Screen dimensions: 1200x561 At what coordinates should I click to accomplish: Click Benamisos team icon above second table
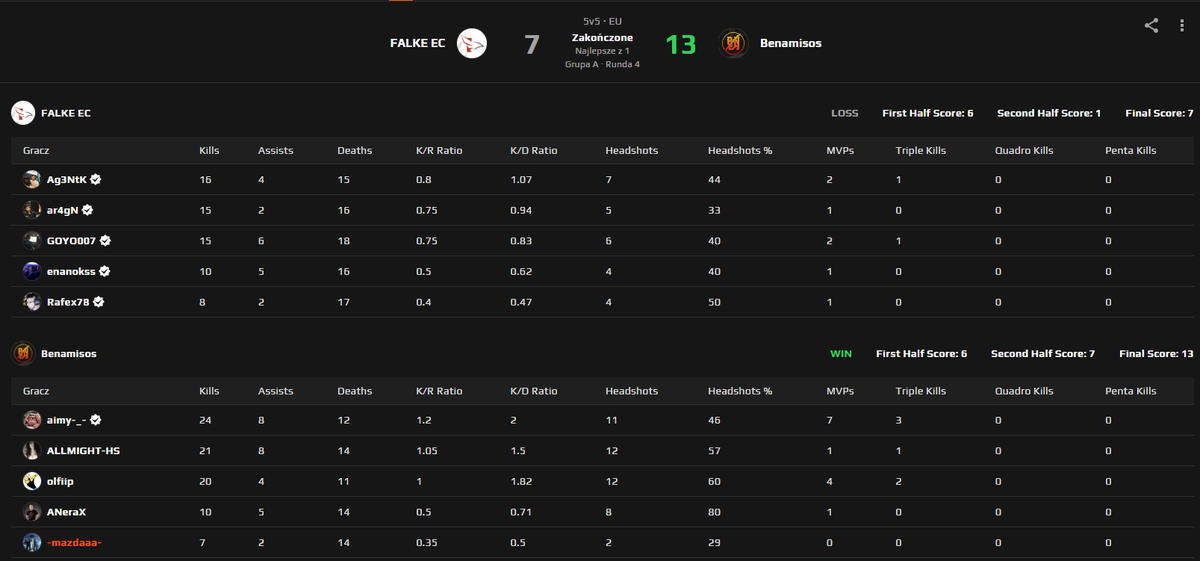point(23,353)
